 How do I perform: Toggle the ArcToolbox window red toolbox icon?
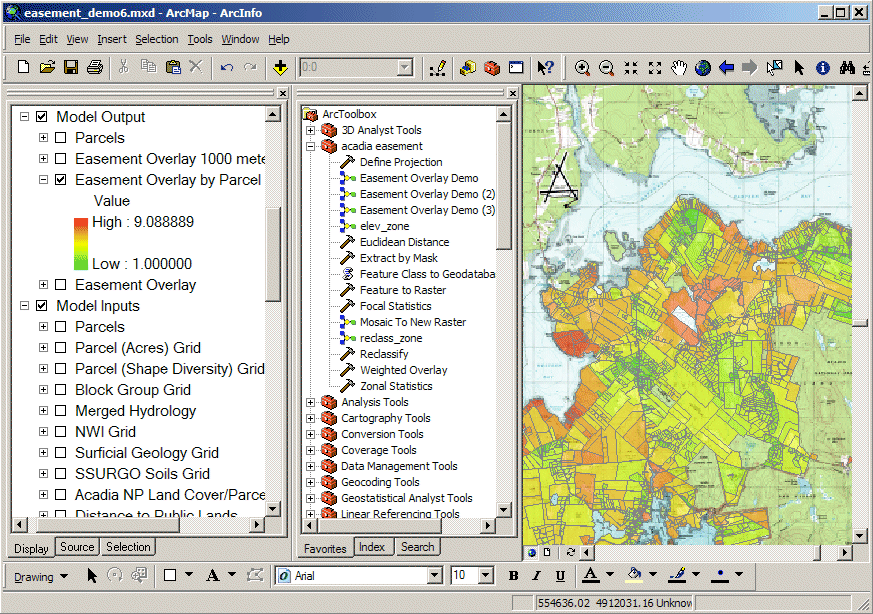pyautogui.click(x=492, y=67)
